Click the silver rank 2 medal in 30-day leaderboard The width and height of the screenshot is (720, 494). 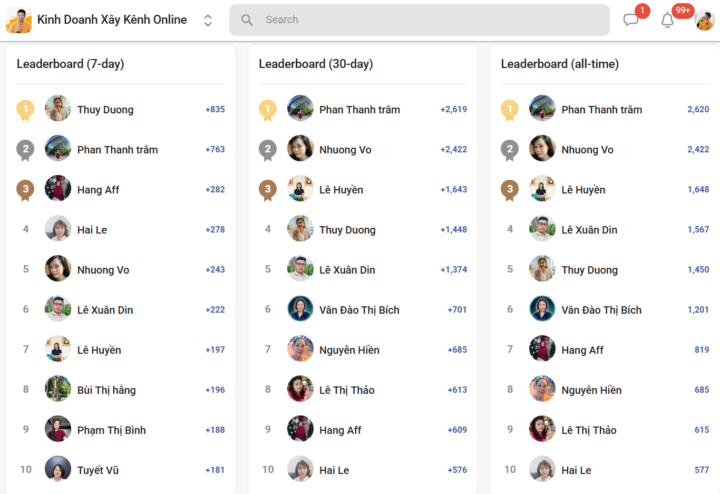click(x=268, y=150)
